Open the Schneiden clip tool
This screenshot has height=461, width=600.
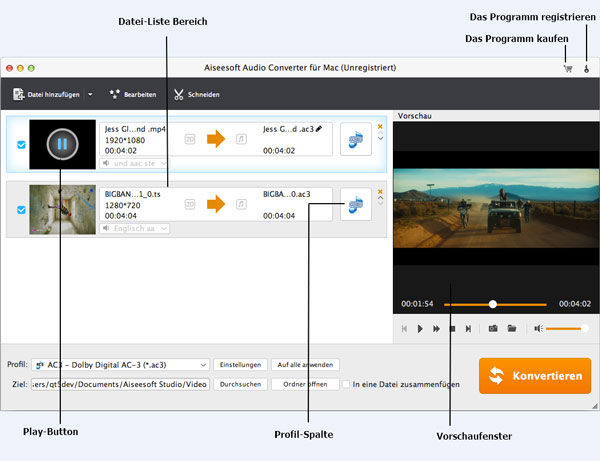[x=197, y=94]
